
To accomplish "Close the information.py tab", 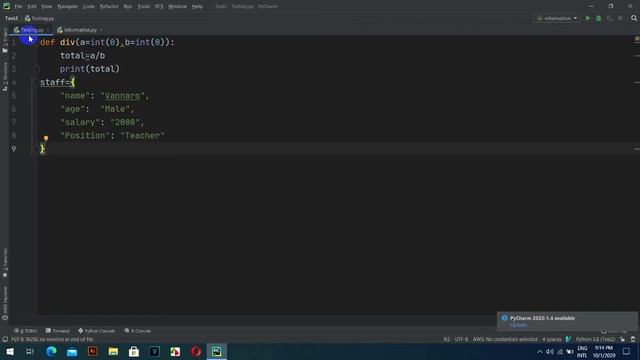I will 101,30.
